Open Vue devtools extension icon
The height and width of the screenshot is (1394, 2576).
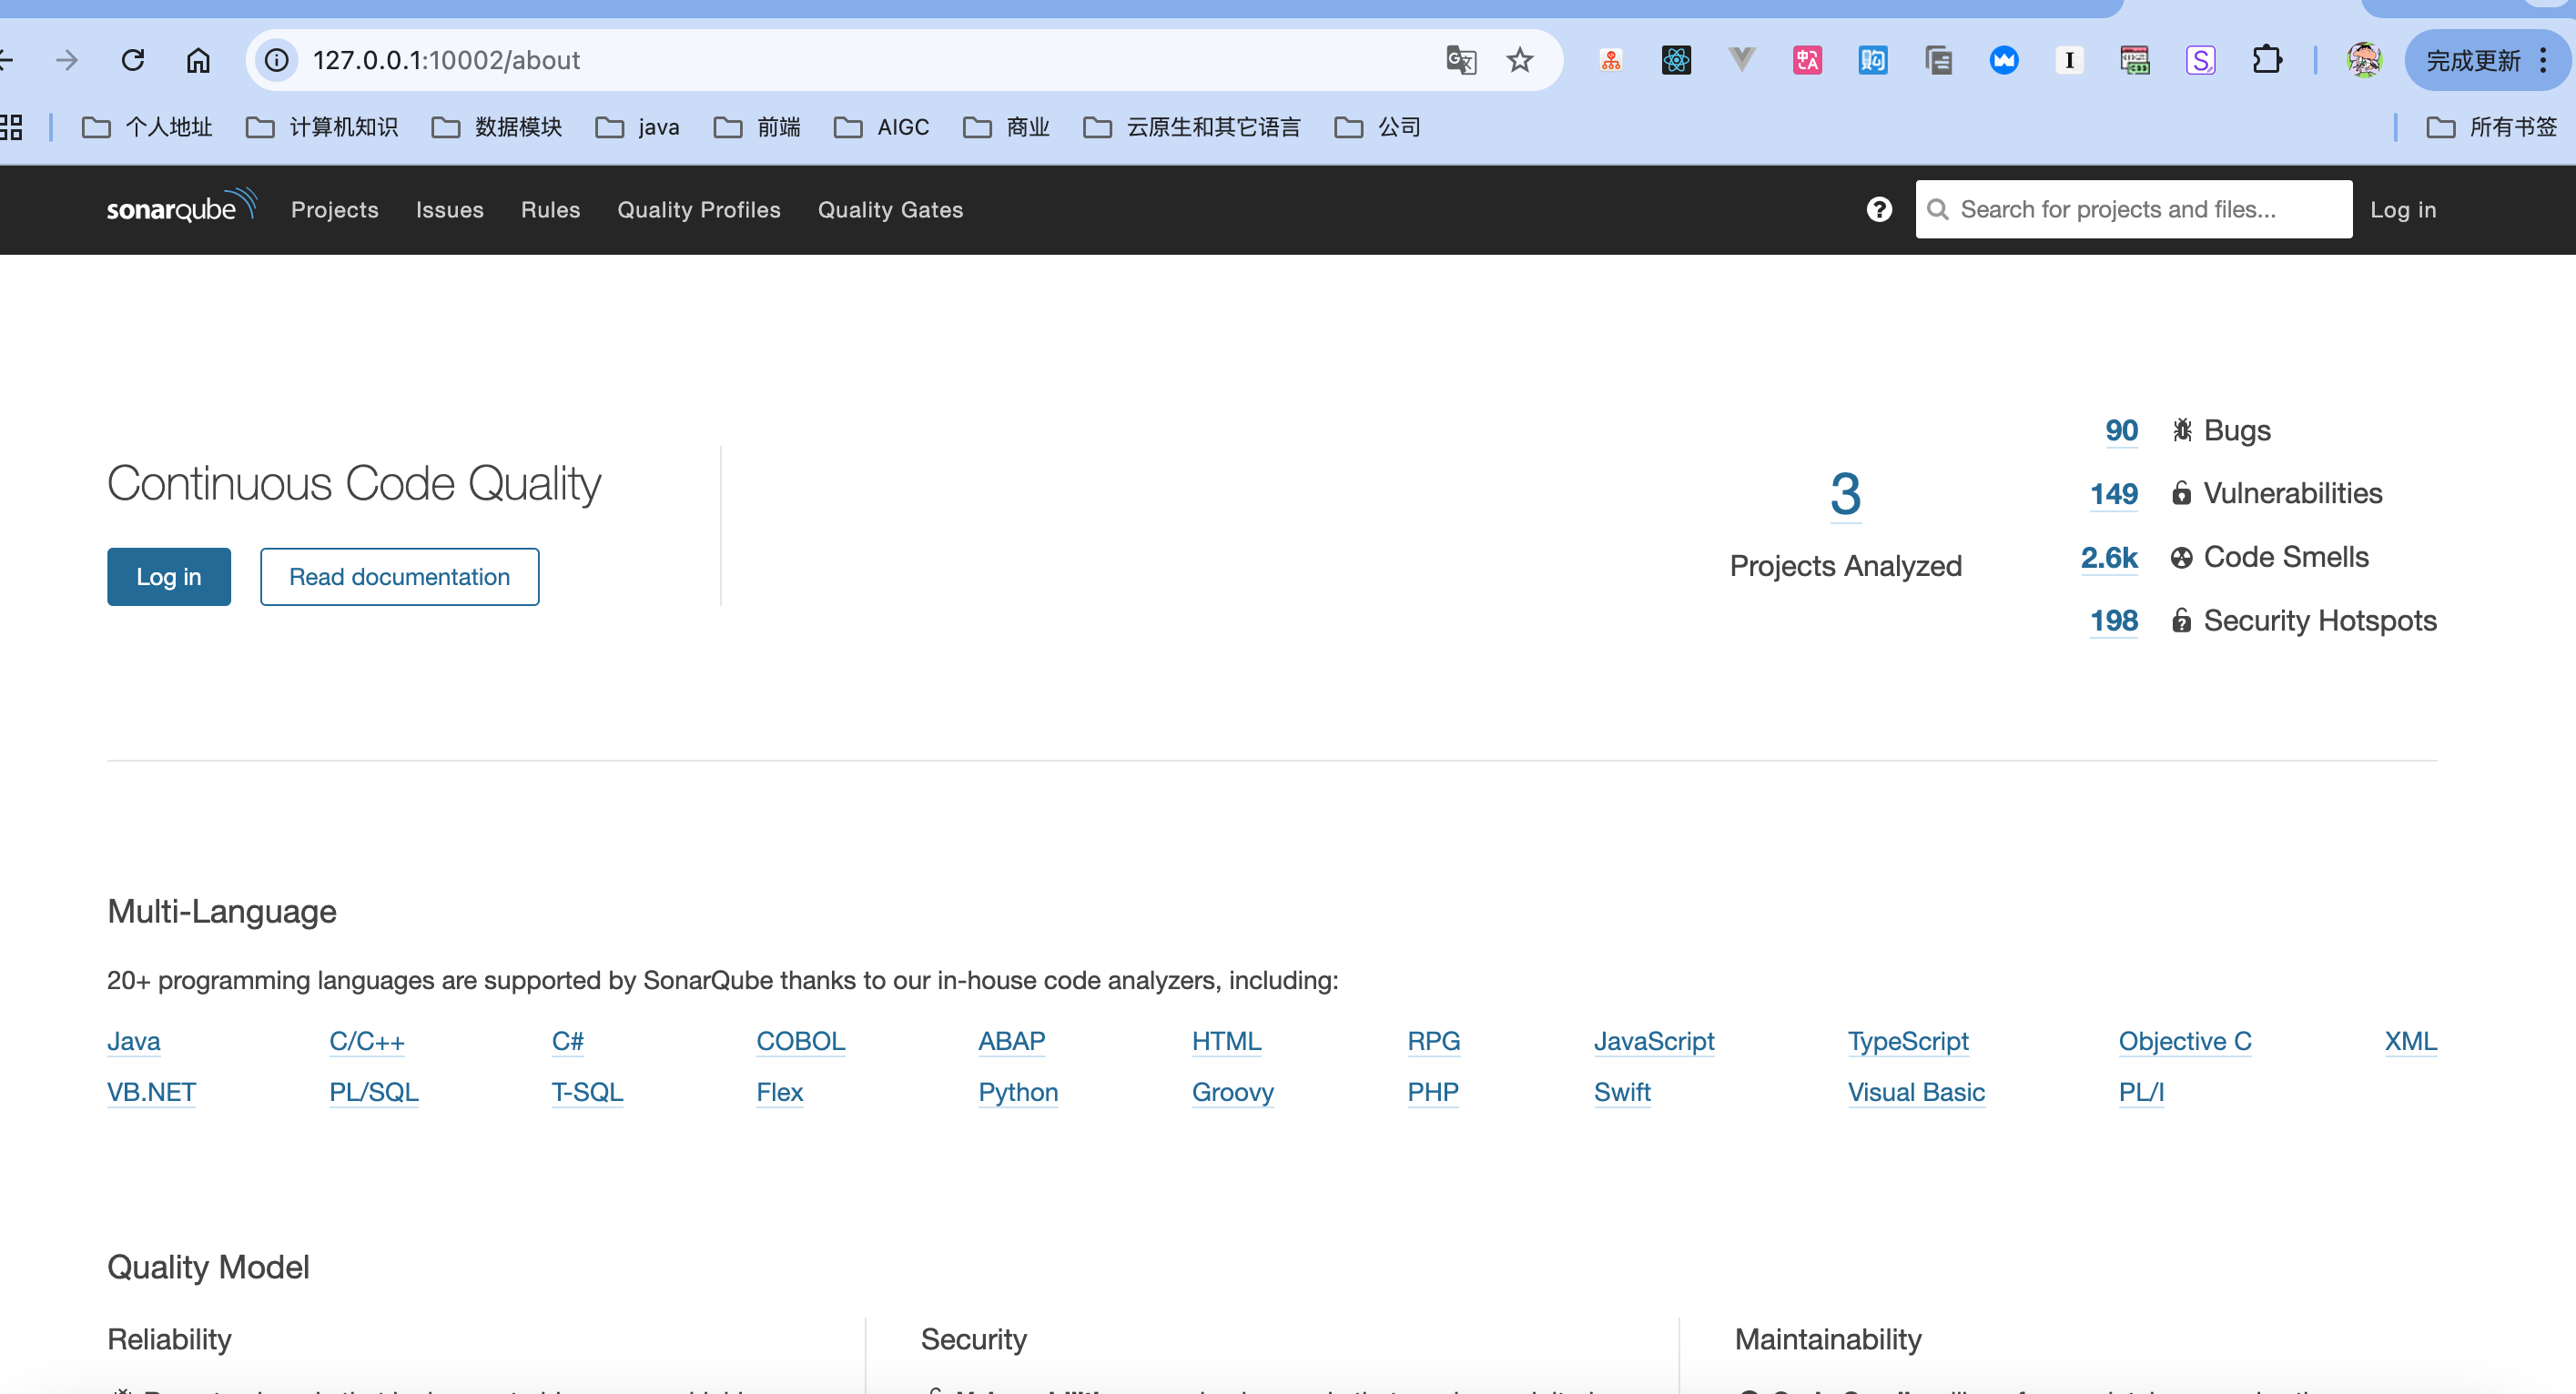tap(1741, 60)
